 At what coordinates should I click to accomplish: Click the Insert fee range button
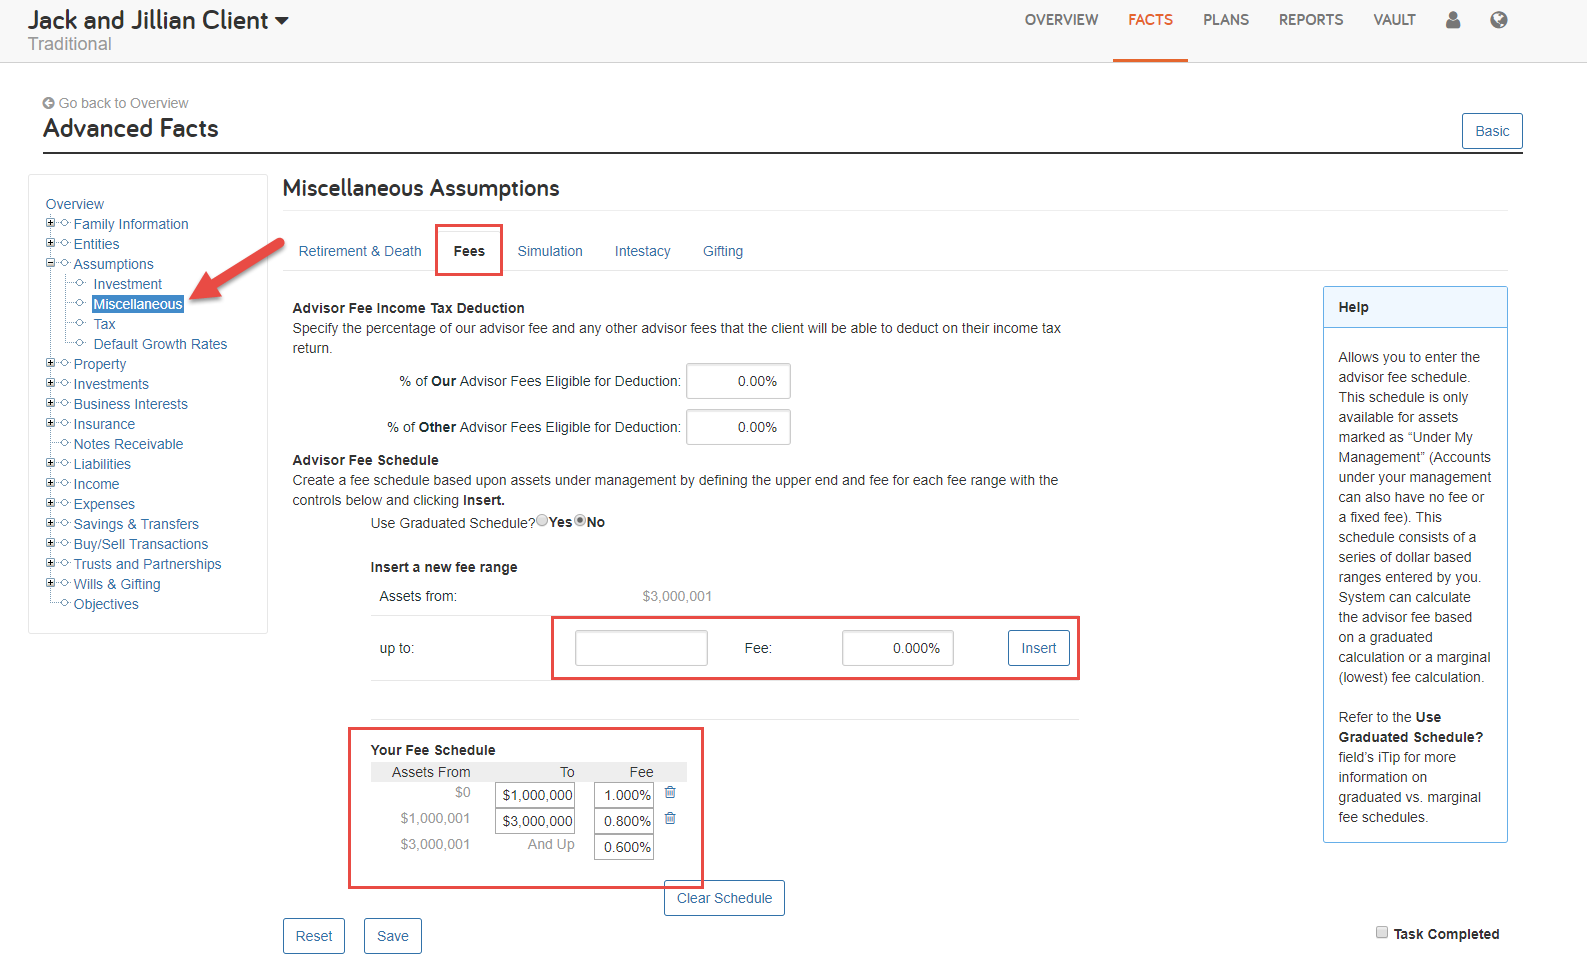click(1039, 648)
